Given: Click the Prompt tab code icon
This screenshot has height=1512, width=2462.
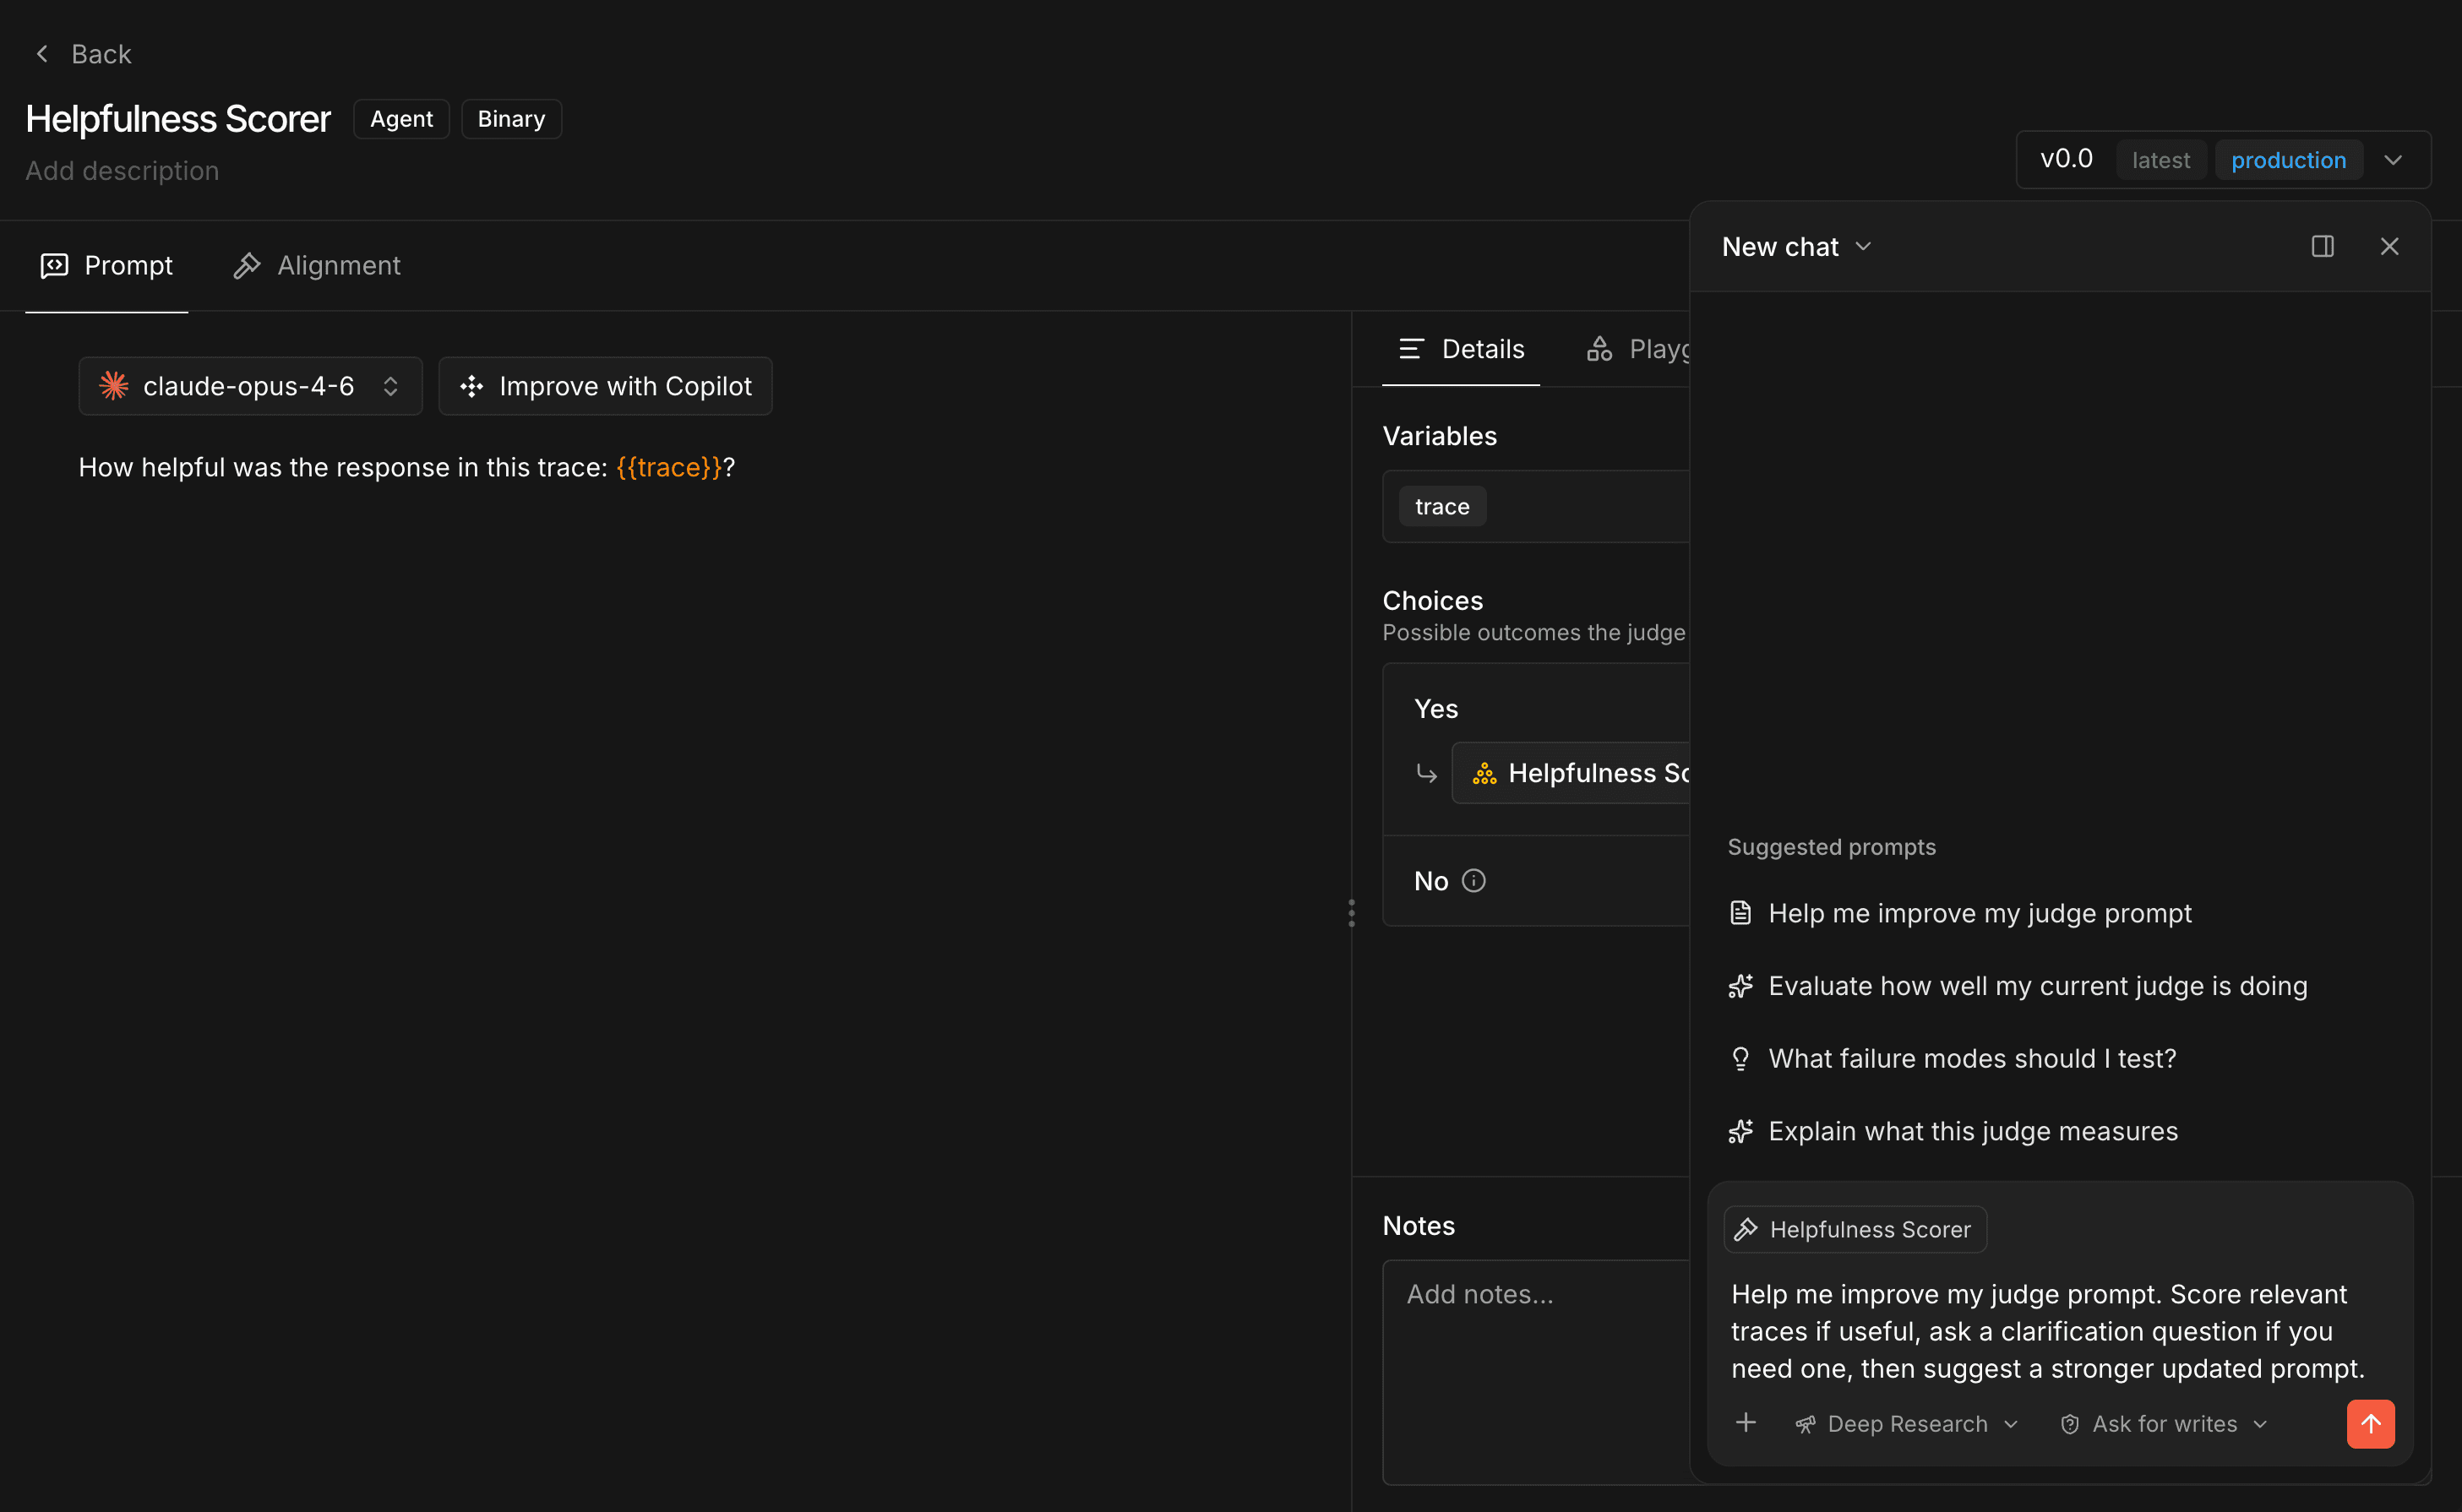Looking at the screenshot, I should 54,265.
